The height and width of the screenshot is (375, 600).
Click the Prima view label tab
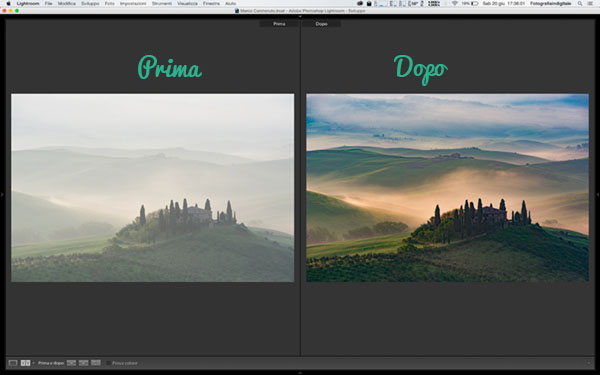pyautogui.click(x=279, y=24)
